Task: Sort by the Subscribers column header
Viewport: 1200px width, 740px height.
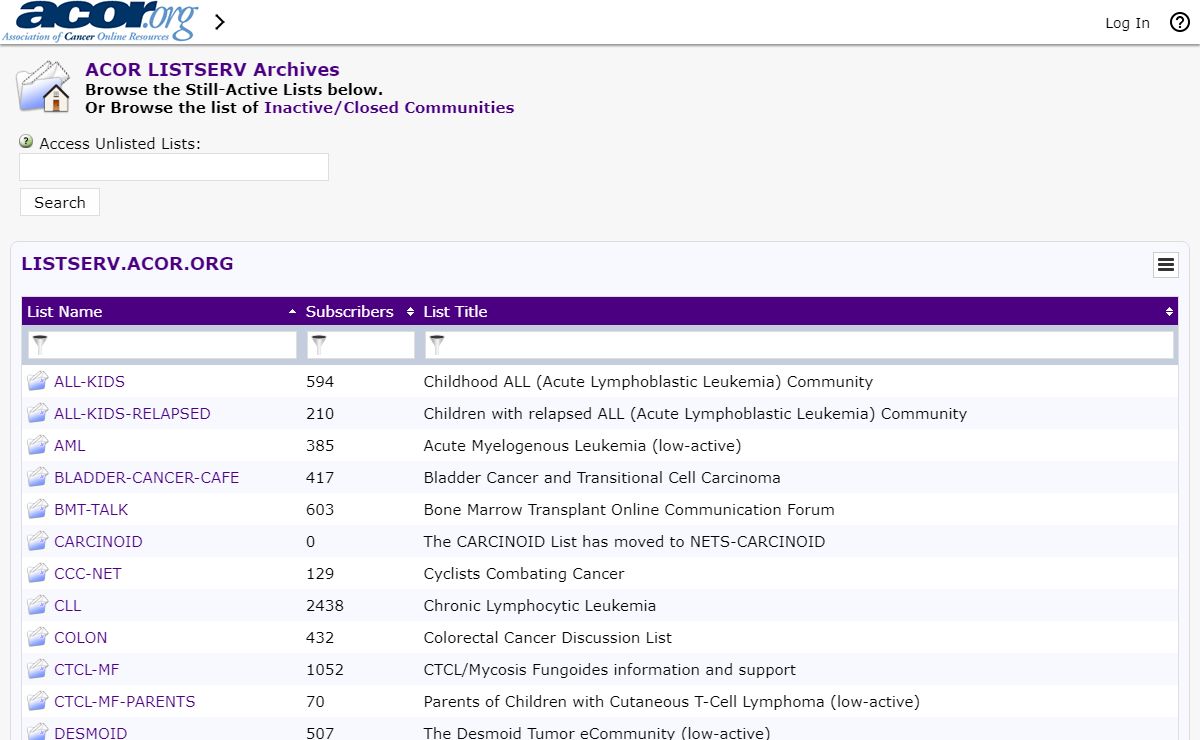Action: coord(359,312)
